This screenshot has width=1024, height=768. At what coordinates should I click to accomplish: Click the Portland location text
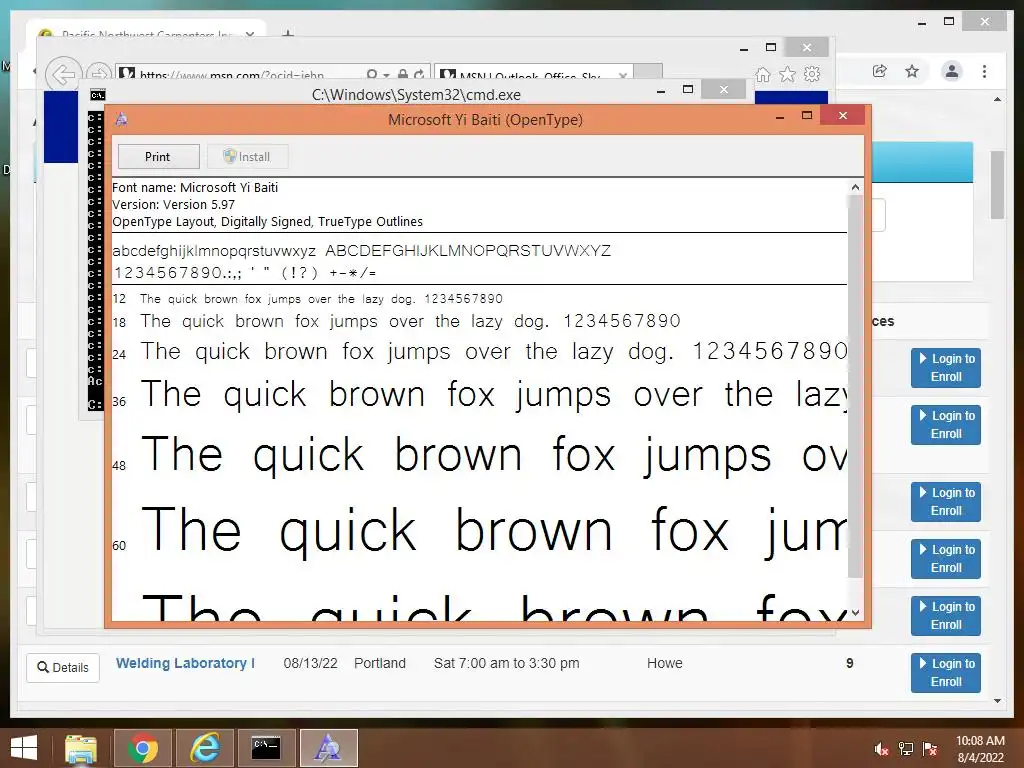click(x=379, y=664)
